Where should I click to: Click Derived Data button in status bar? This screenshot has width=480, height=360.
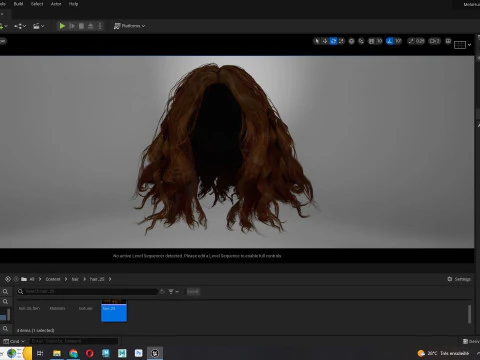coord(471,341)
